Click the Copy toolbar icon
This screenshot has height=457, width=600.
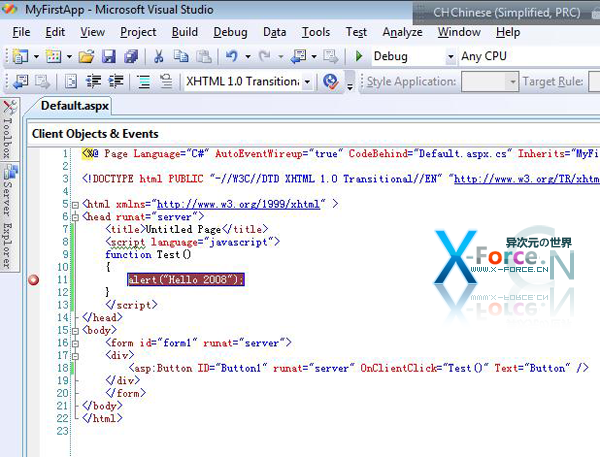tap(181, 57)
